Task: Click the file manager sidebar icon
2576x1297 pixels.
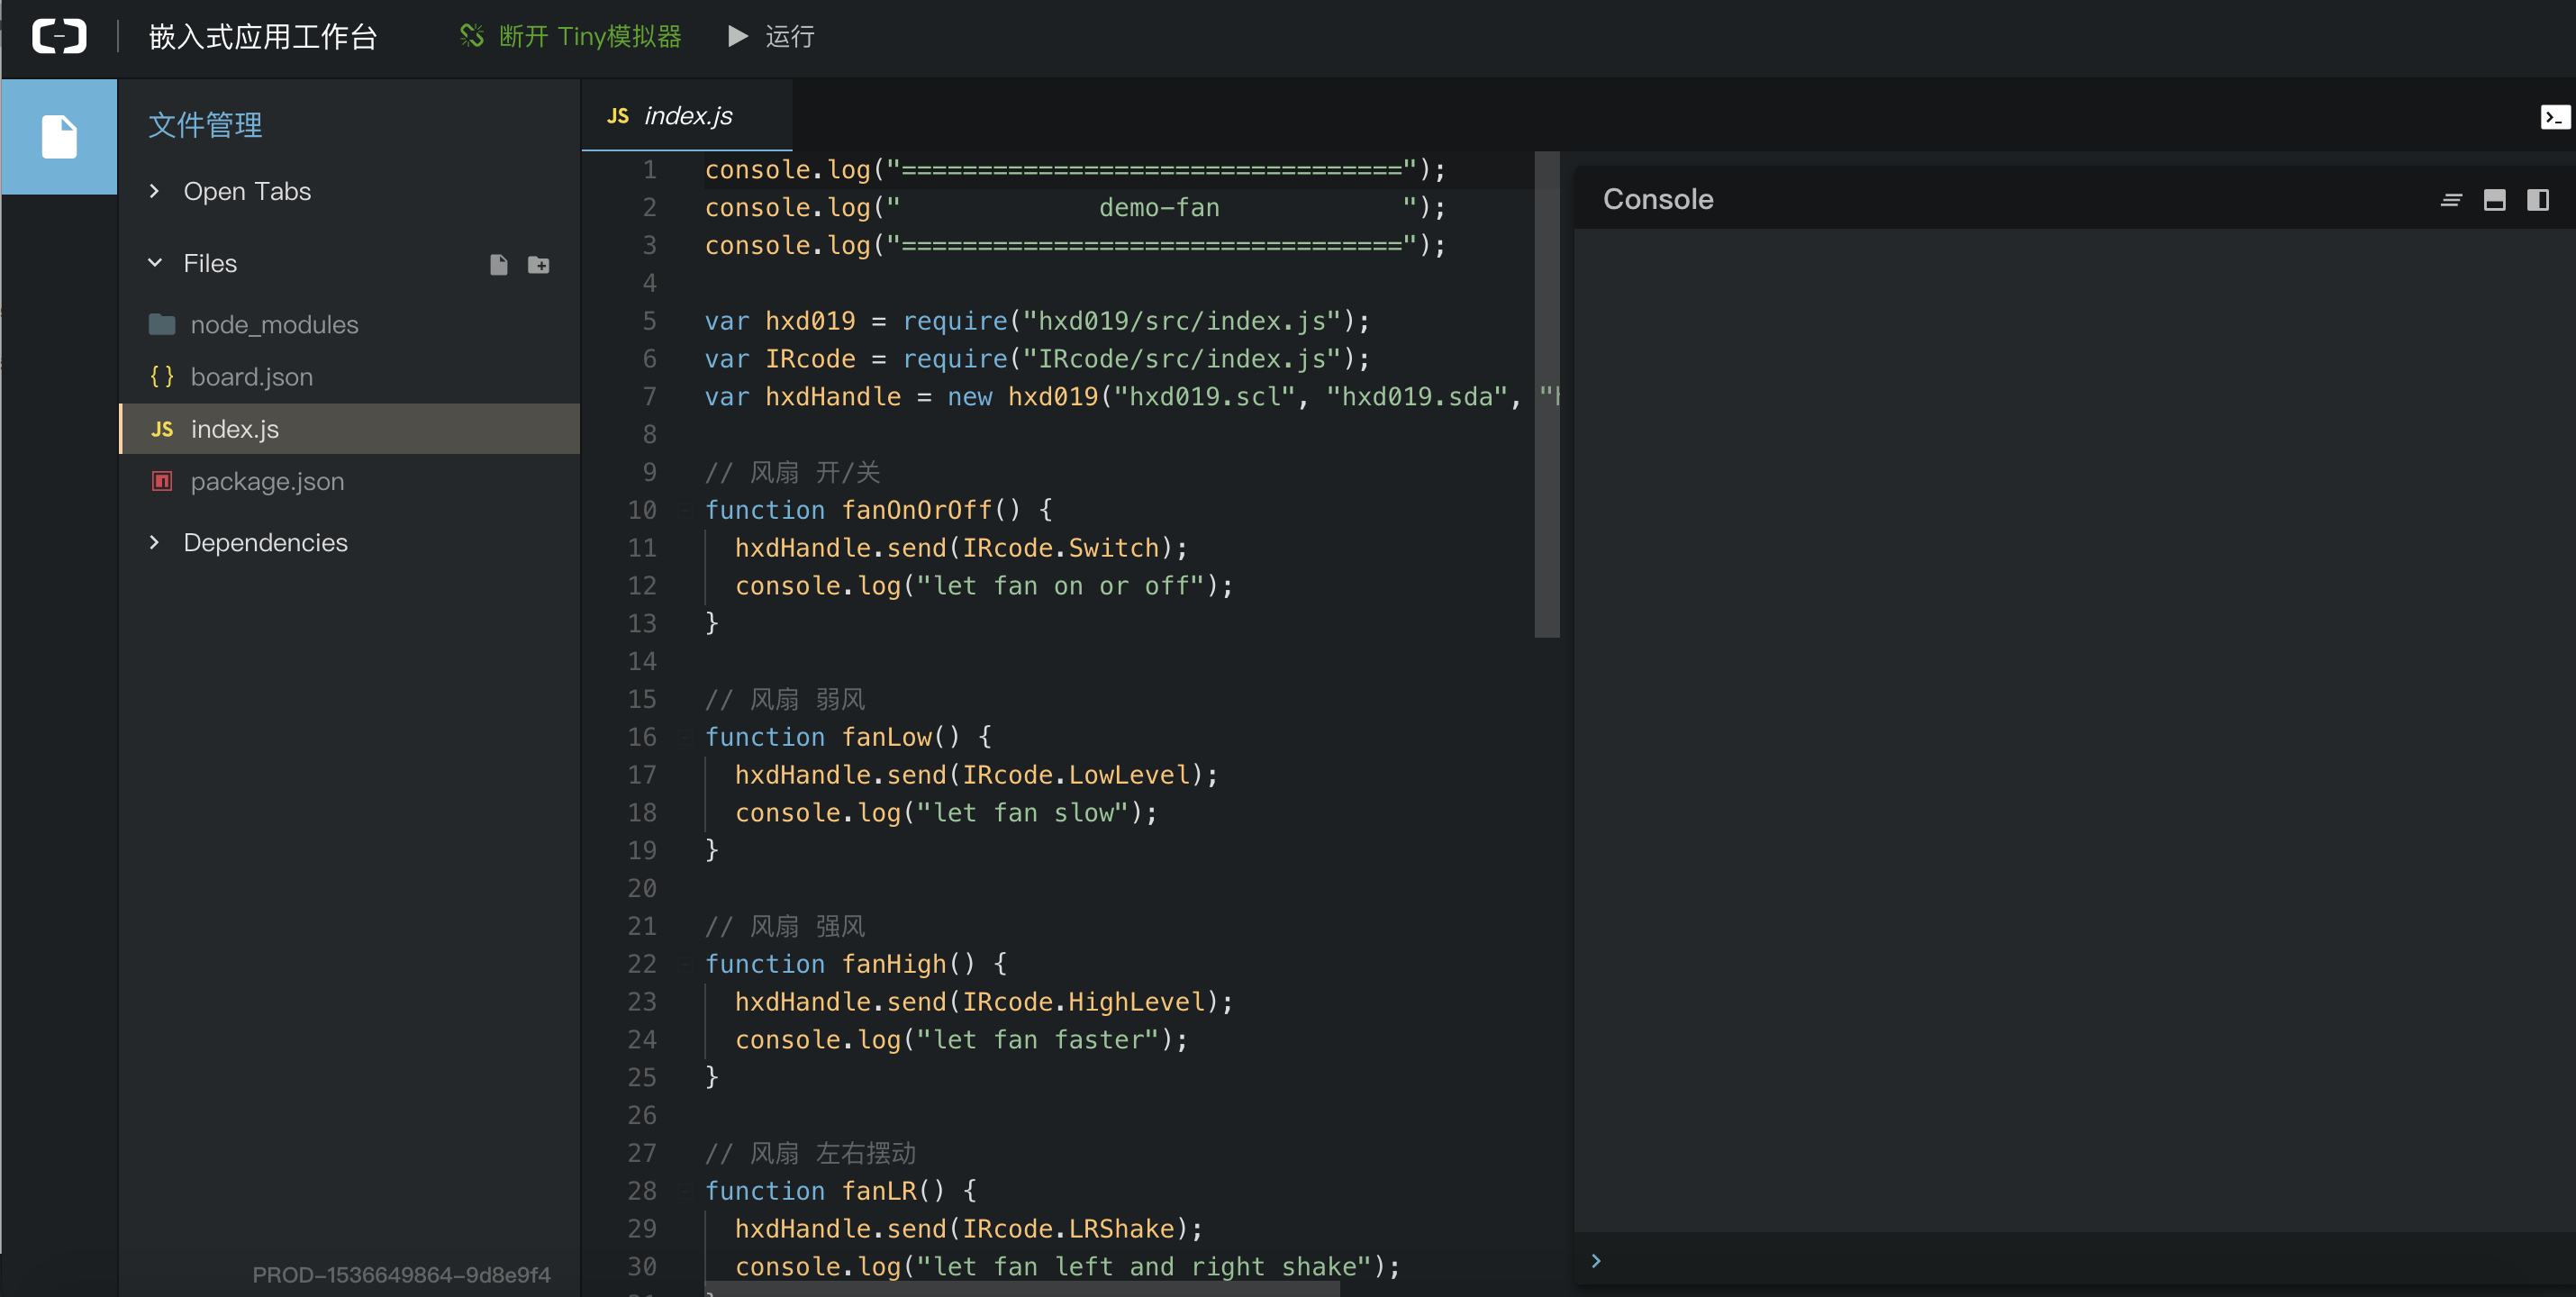Action: tap(59, 137)
